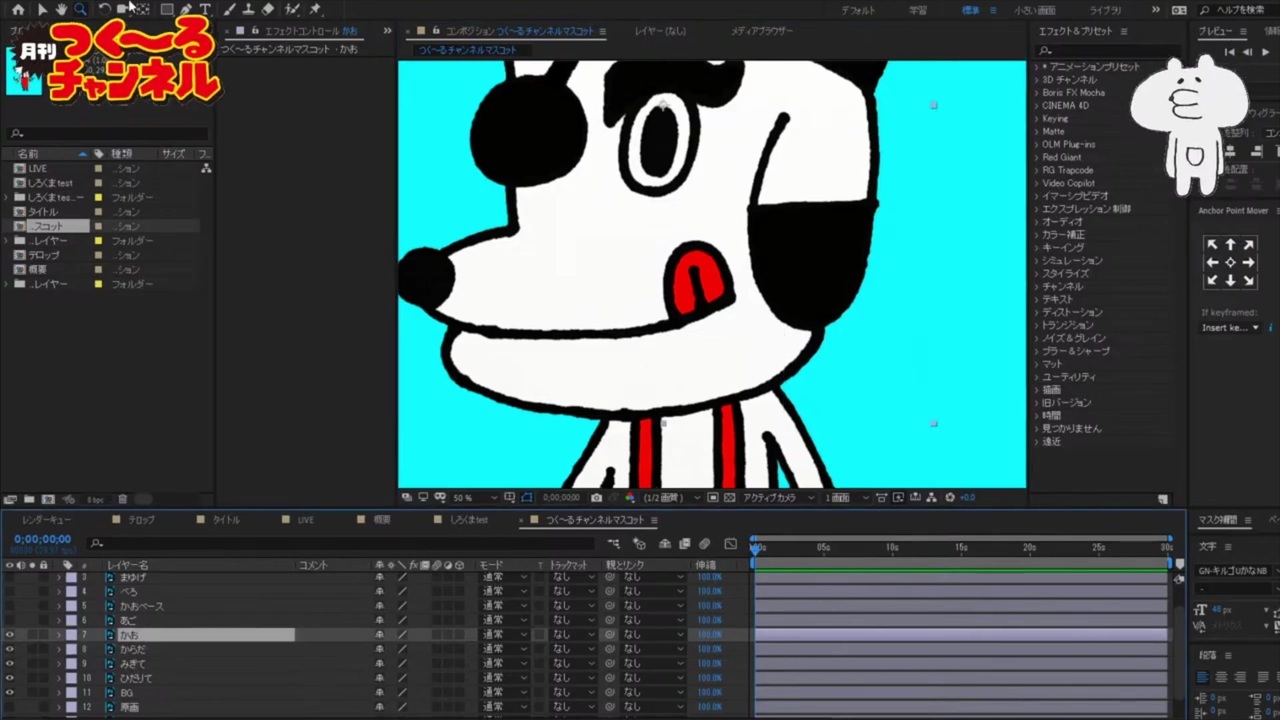Toggle visibility box of あご layer

pyautogui.click(x=10, y=620)
